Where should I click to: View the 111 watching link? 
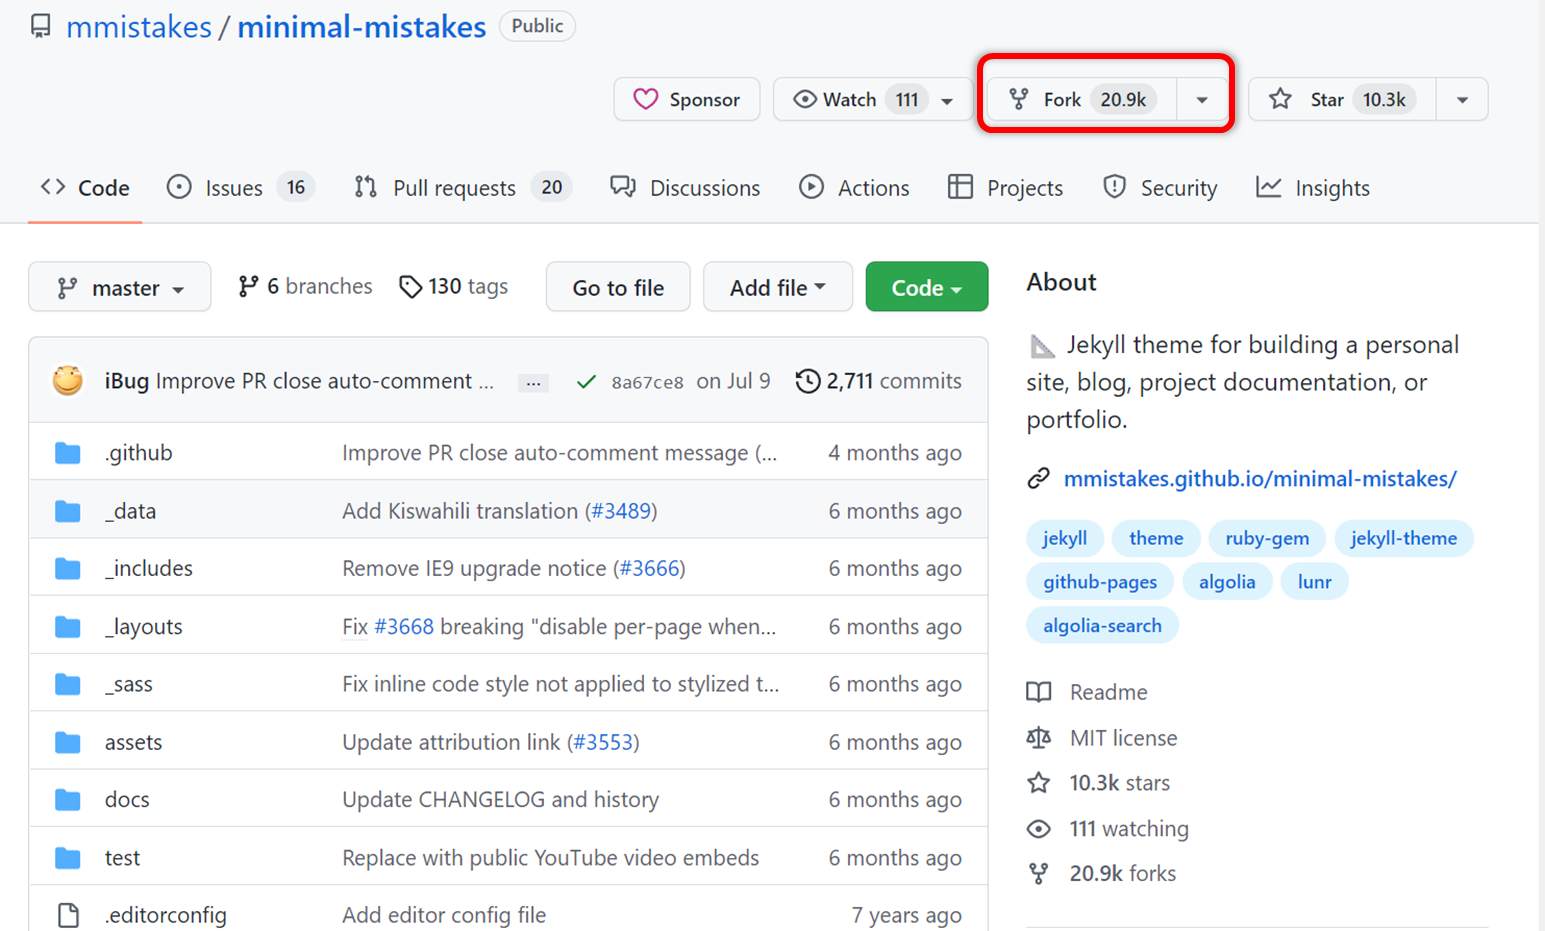tap(1108, 829)
